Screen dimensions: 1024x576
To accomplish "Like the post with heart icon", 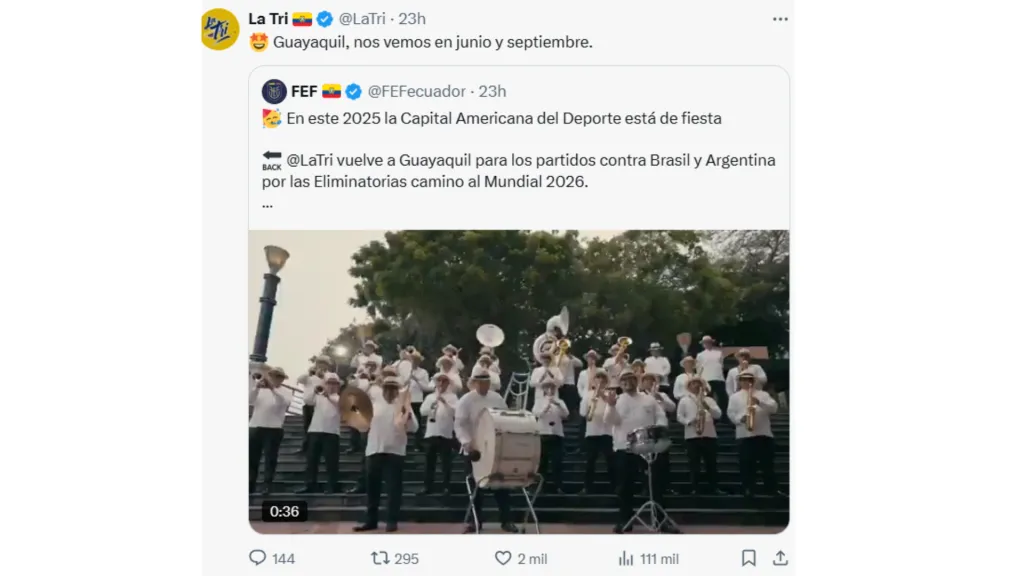I will 502,558.
